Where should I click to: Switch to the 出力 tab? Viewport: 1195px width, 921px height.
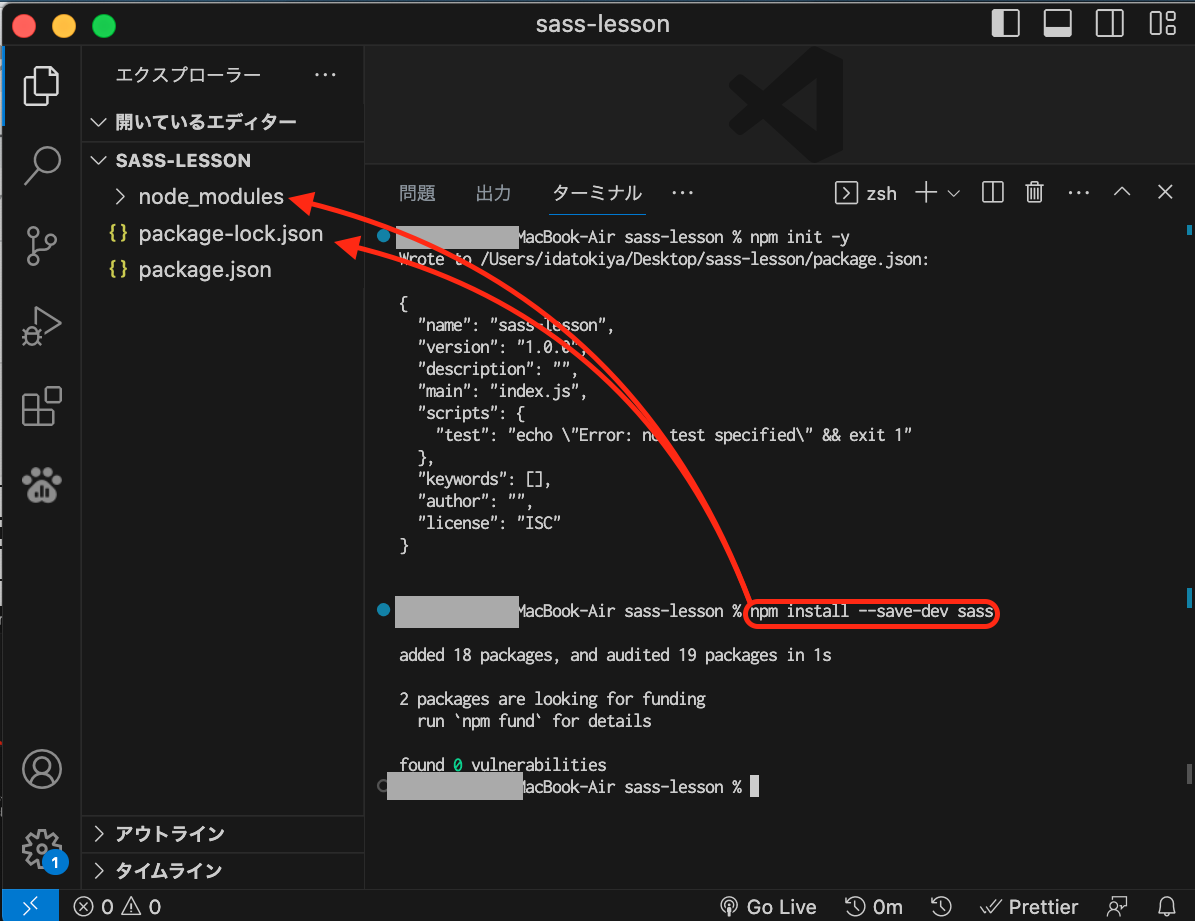coord(493,194)
